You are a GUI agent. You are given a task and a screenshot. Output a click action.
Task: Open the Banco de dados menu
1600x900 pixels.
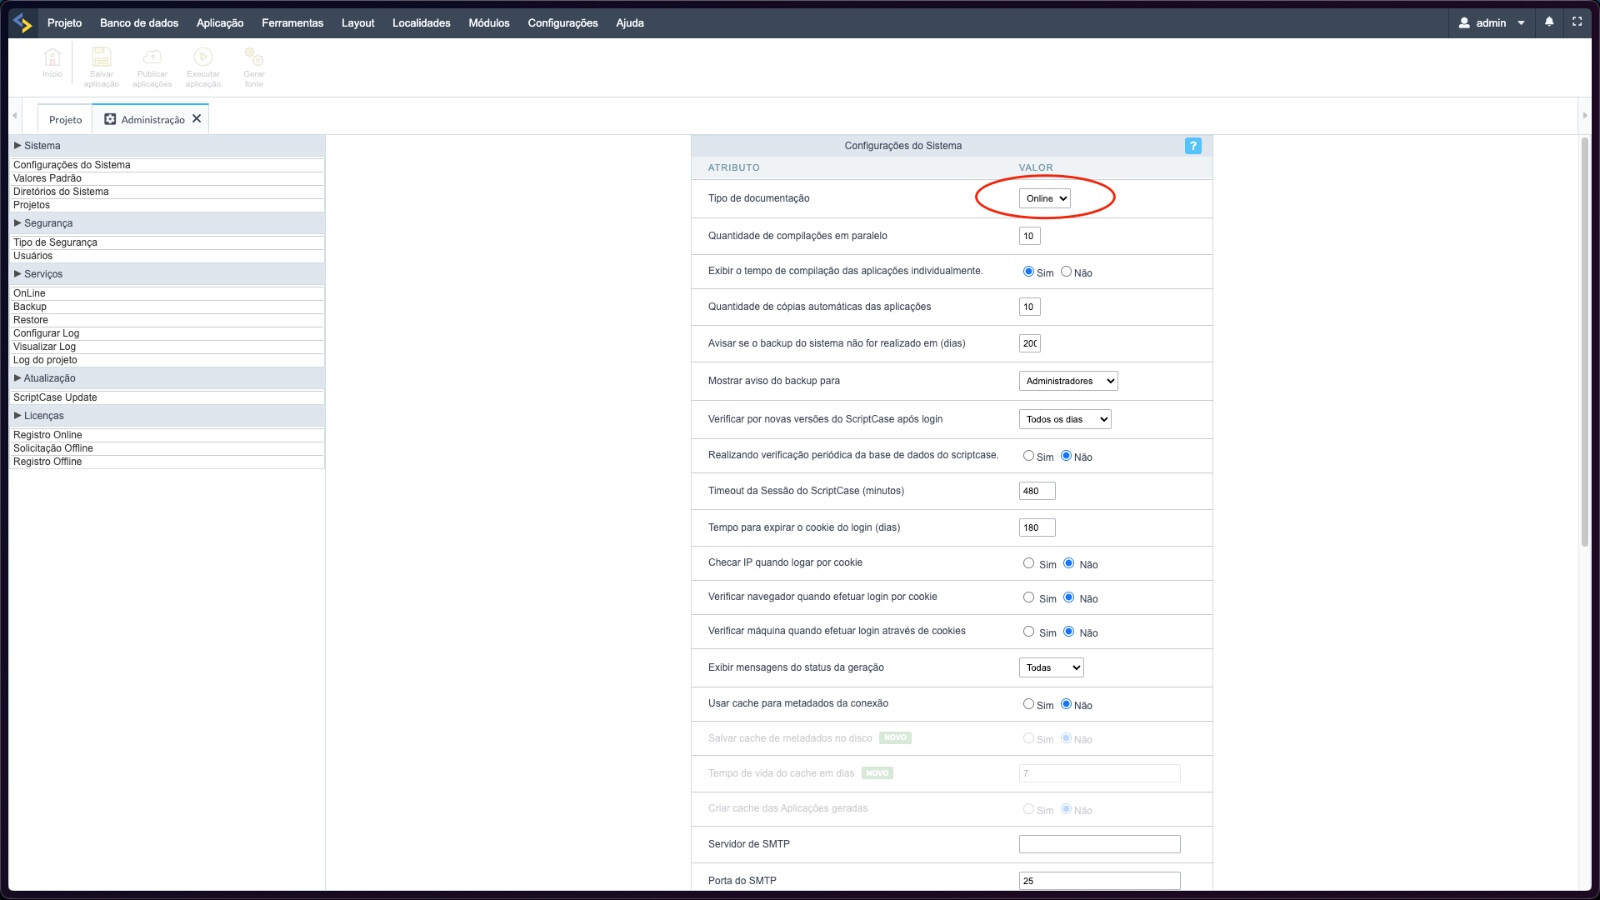139,23
